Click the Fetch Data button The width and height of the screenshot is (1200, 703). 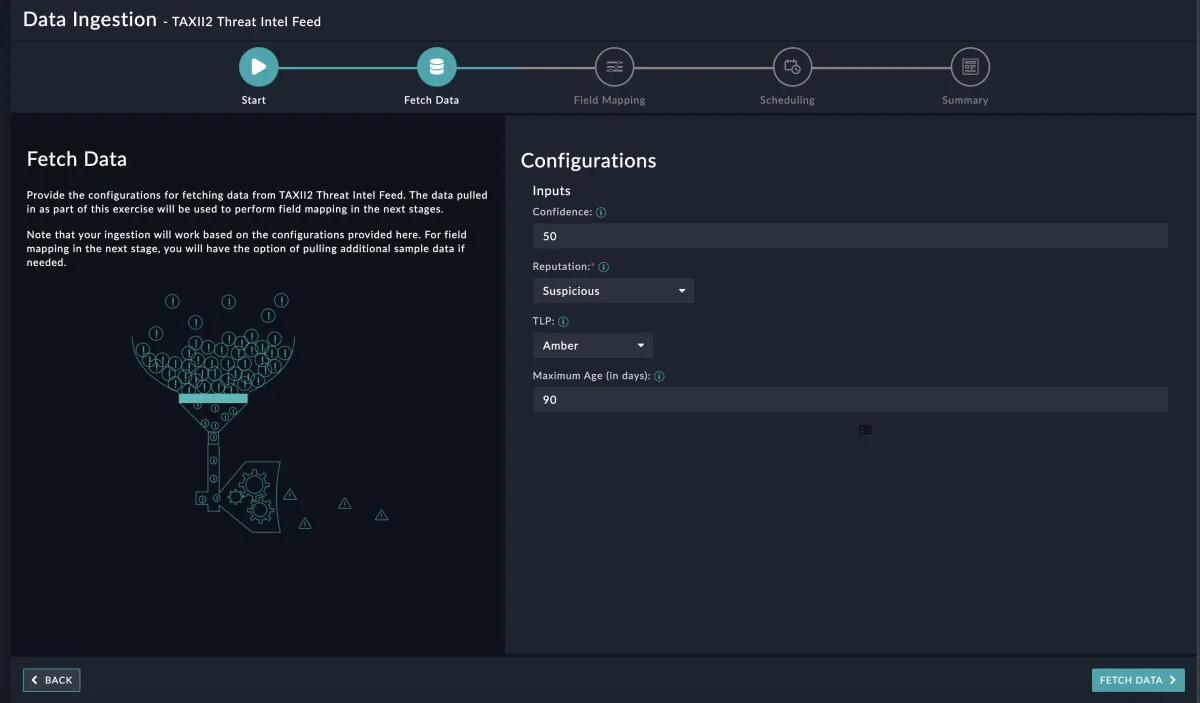[x=1138, y=680]
